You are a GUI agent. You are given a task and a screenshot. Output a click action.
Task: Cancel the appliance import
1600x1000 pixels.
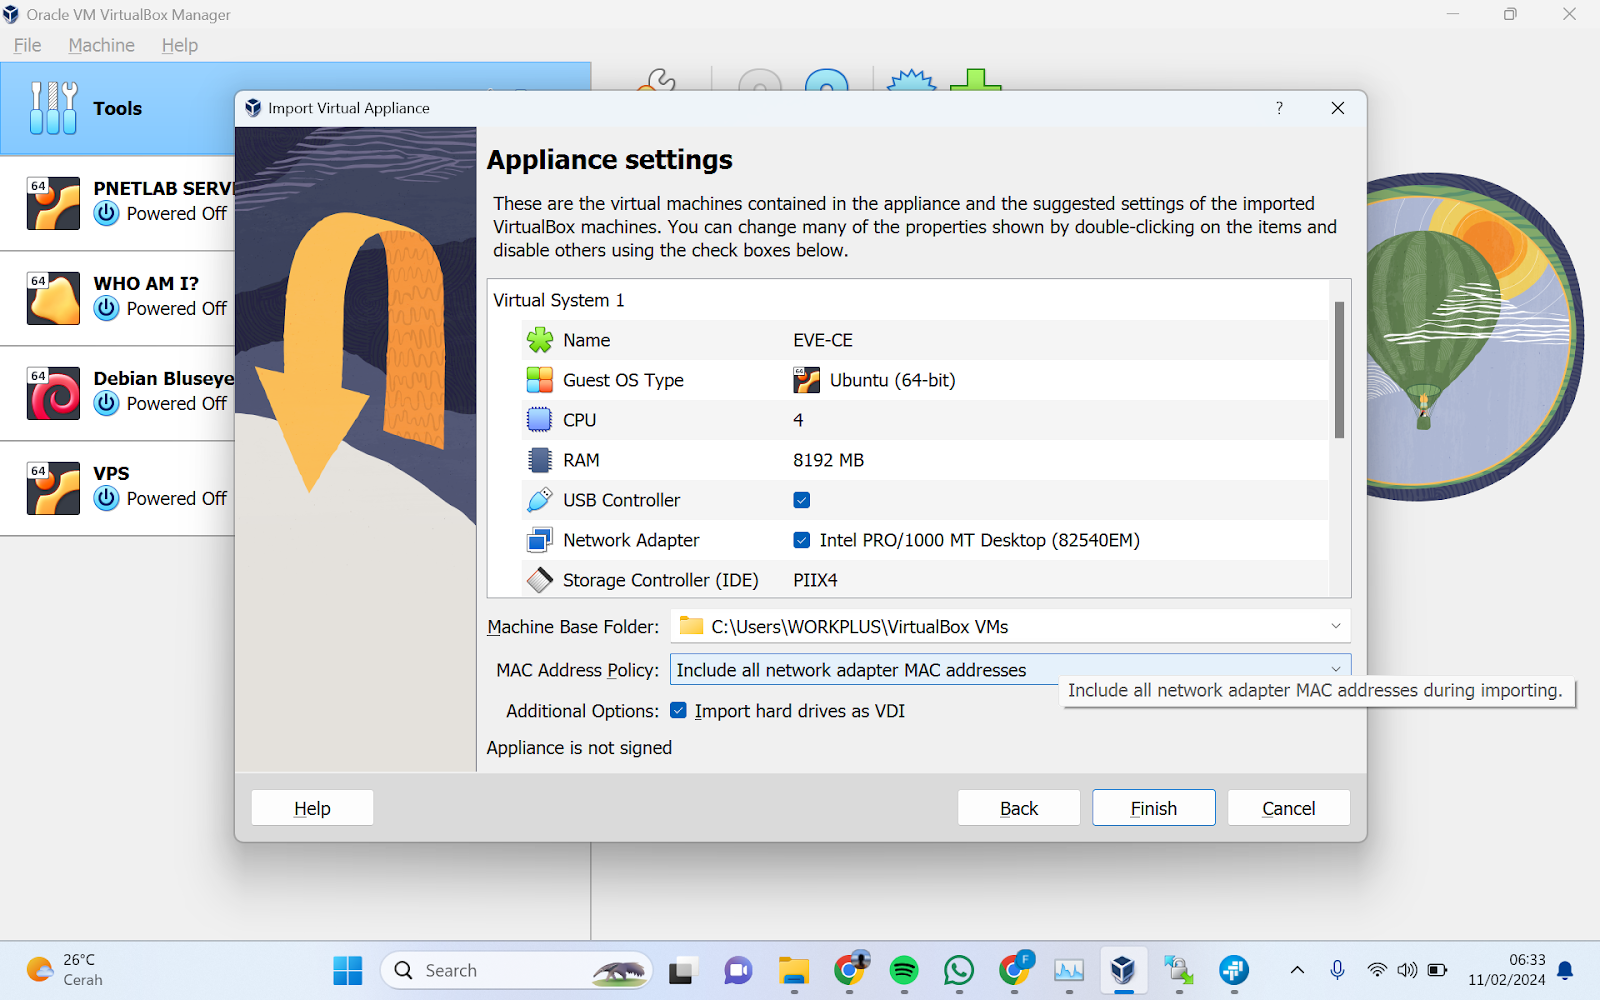(1289, 808)
